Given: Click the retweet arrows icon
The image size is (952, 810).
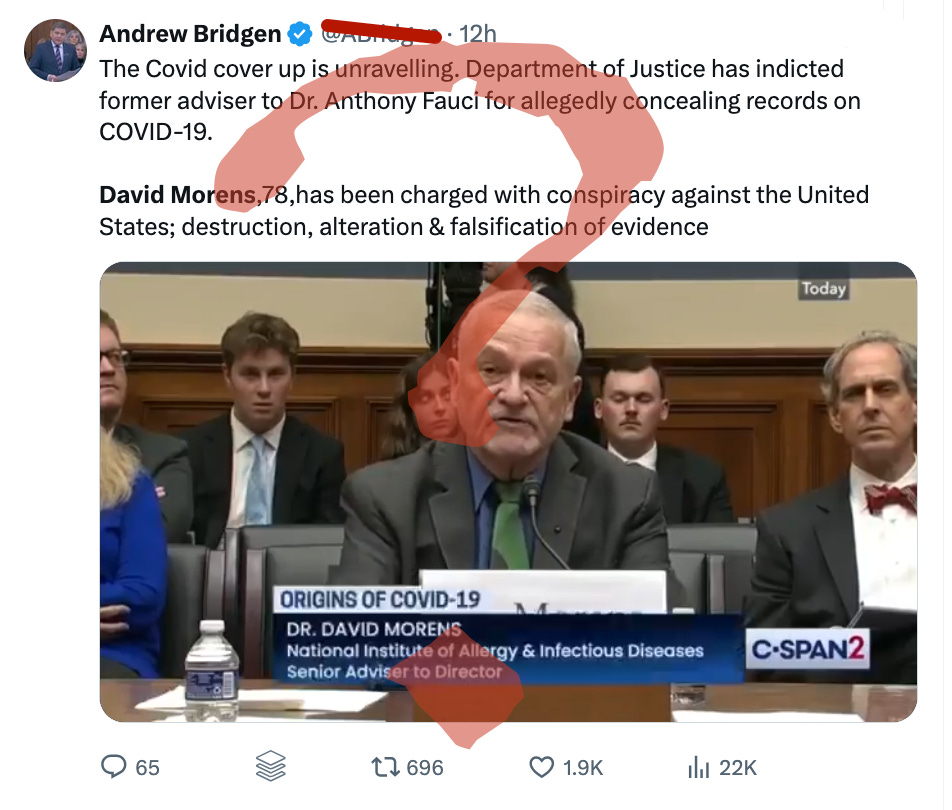Looking at the screenshot, I should (x=386, y=767).
